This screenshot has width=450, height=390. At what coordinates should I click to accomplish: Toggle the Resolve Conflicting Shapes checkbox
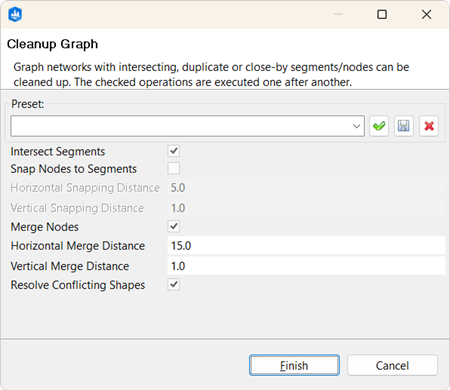pos(174,285)
